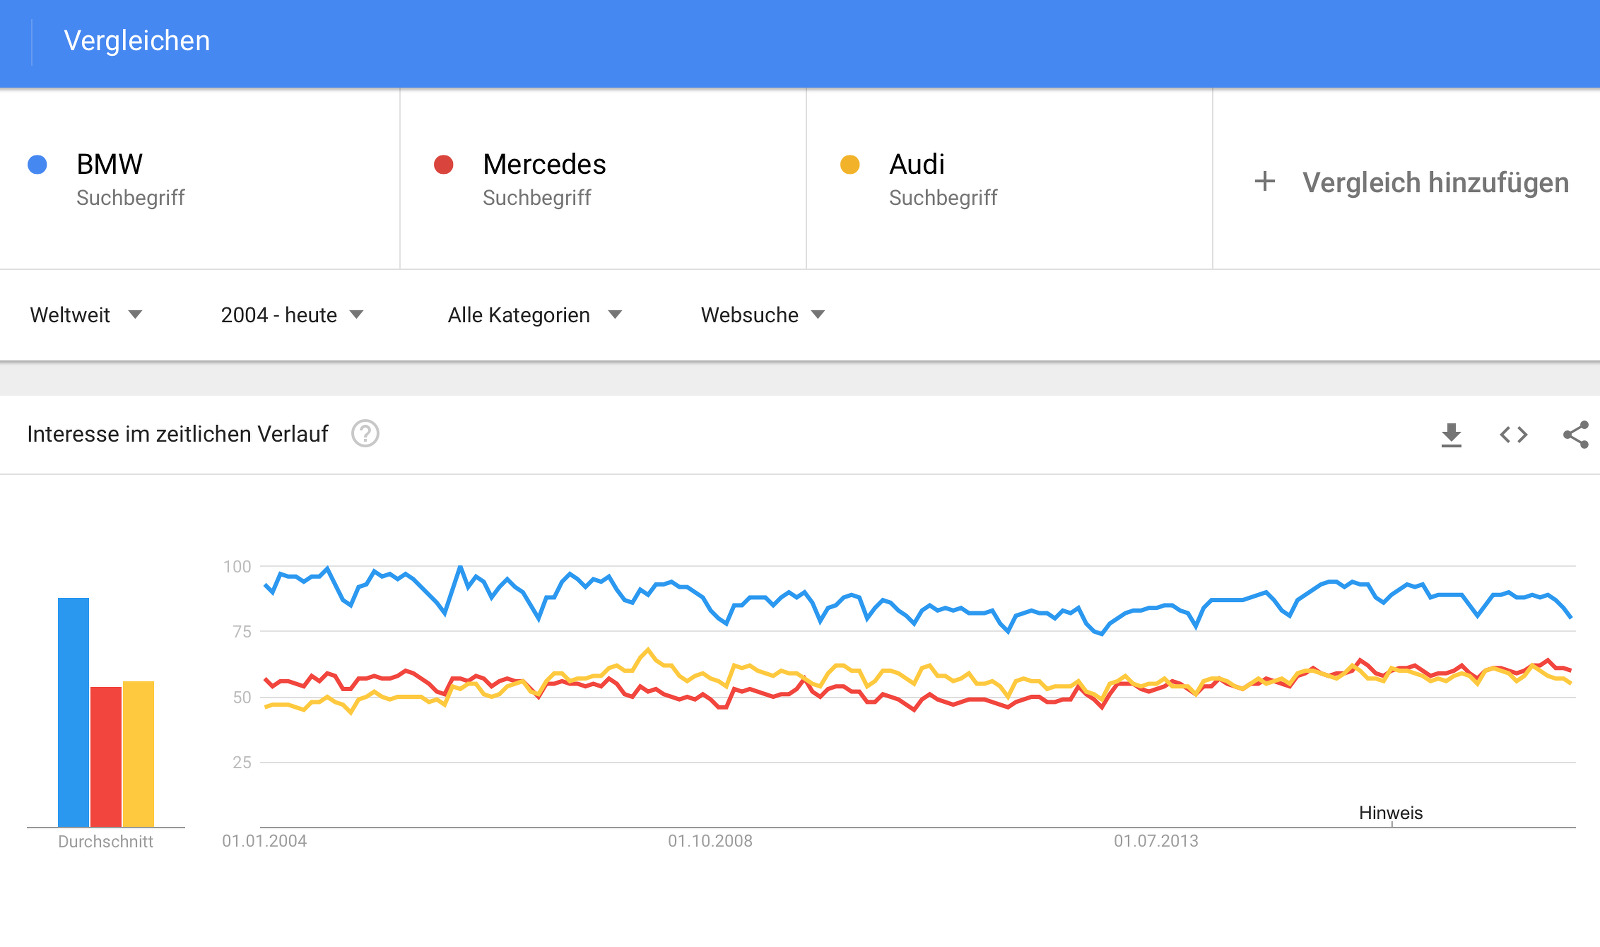The height and width of the screenshot is (947, 1600).
Task: Share the Interesse im zeitlichen Verlauf chart
Action: (1575, 435)
